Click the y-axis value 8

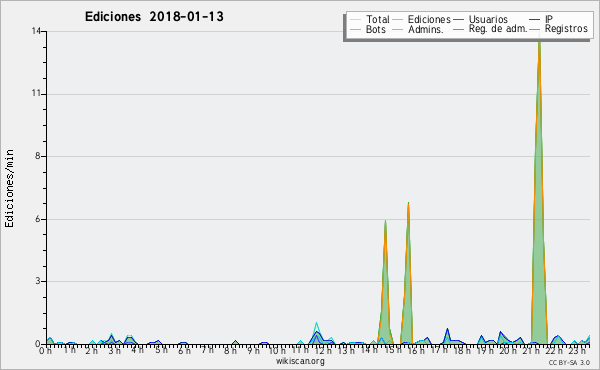38,156
